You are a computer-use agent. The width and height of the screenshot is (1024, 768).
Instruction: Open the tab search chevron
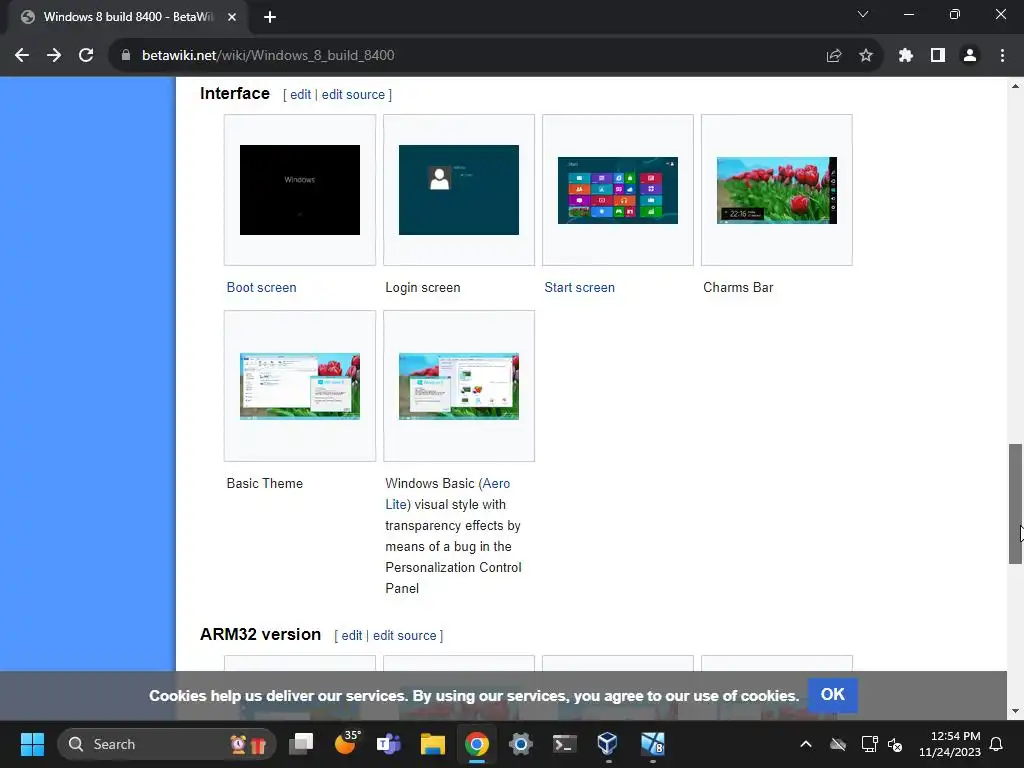pos(863,14)
